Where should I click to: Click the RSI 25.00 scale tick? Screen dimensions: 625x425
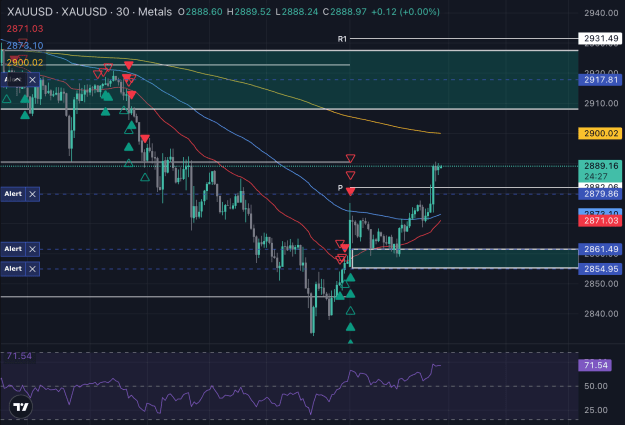596,410
